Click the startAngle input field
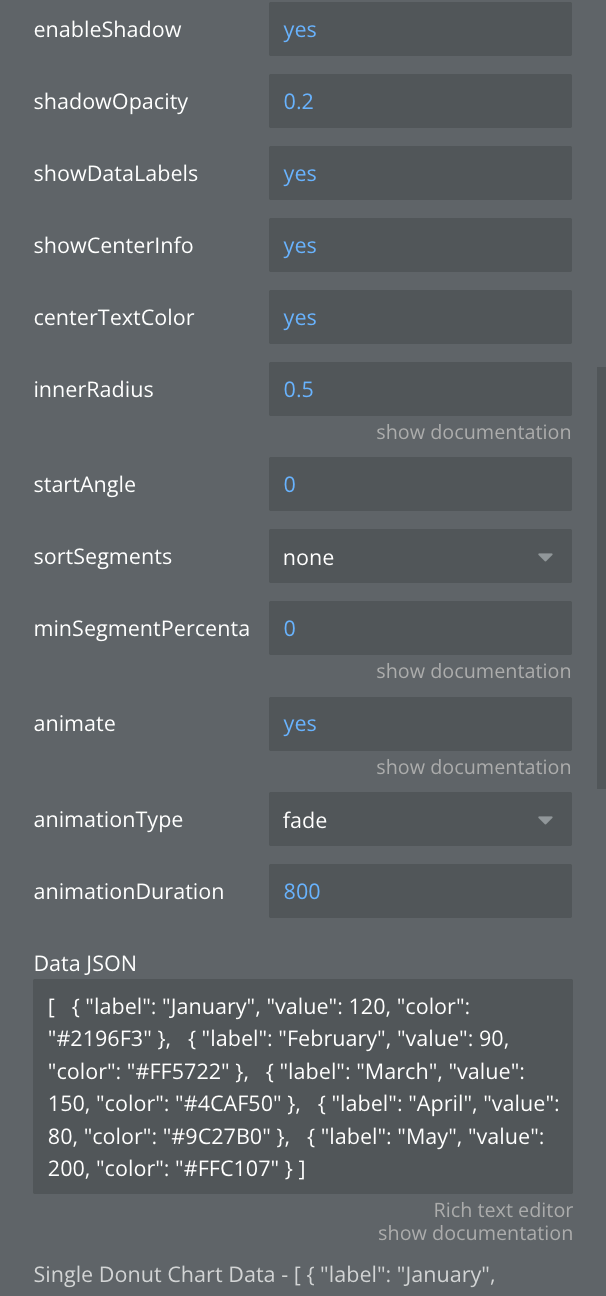This screenshot has height=1296, width=606. coord(420,485)
